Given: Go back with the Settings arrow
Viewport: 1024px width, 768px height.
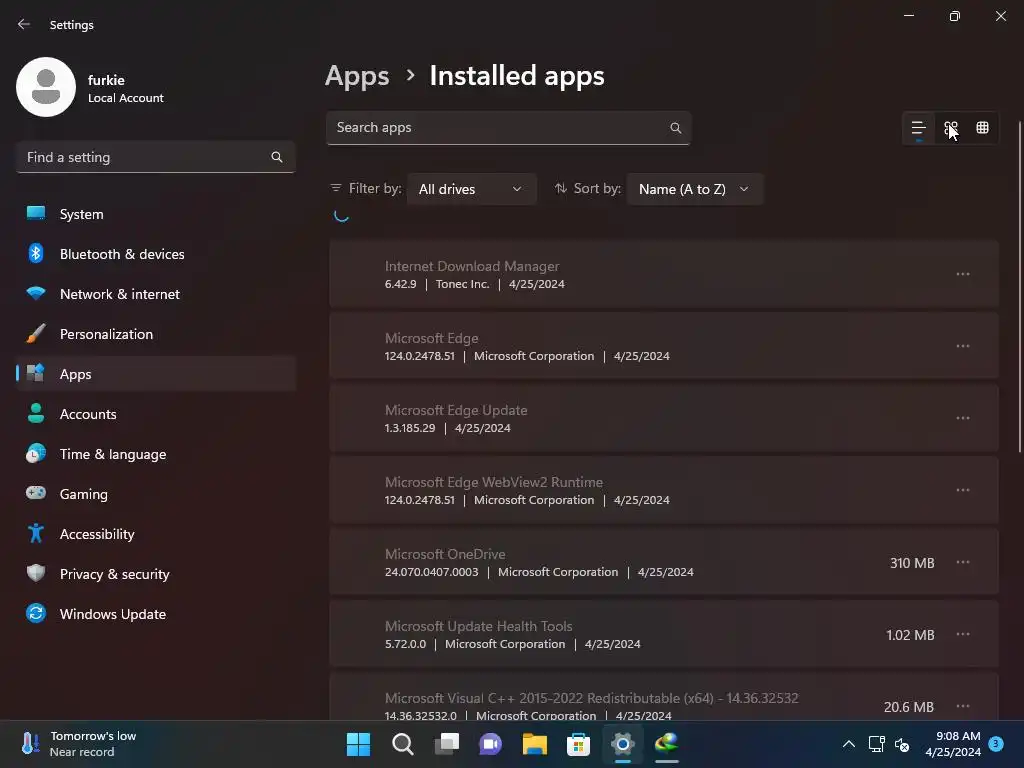Looking at the screenshot, I should click(24, 24).
